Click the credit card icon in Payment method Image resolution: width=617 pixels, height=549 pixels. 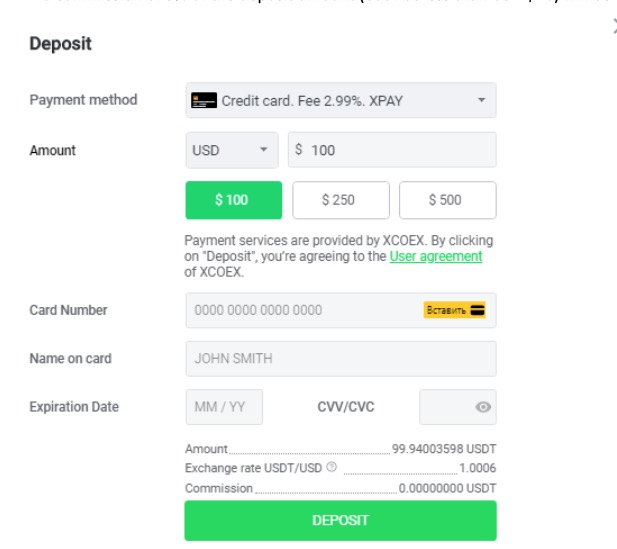coord(203,100)
